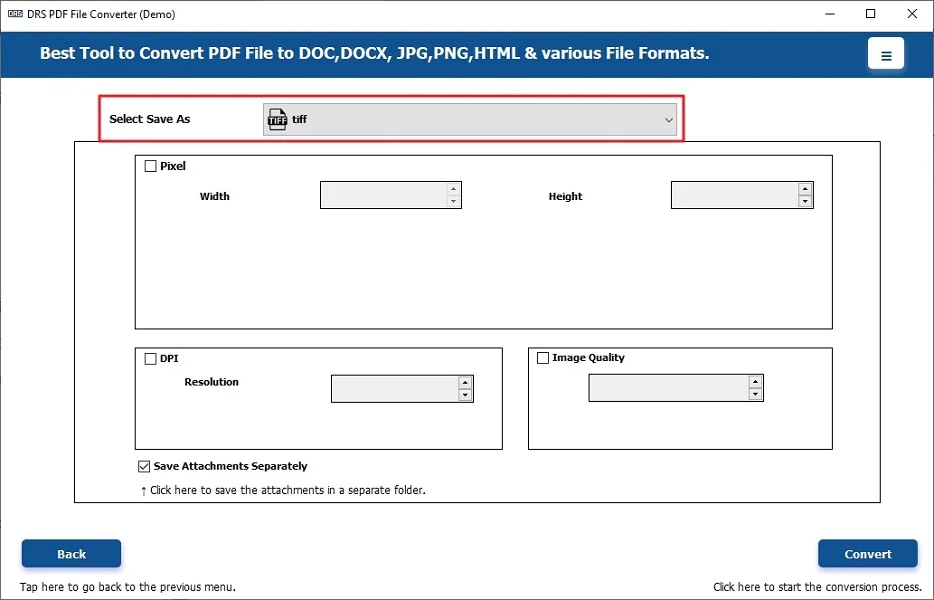Image resolution: width=934 pixels, height=600 pixels.
Task: Click the DRS app icon in title bar
Action: (x=15, y=13)
